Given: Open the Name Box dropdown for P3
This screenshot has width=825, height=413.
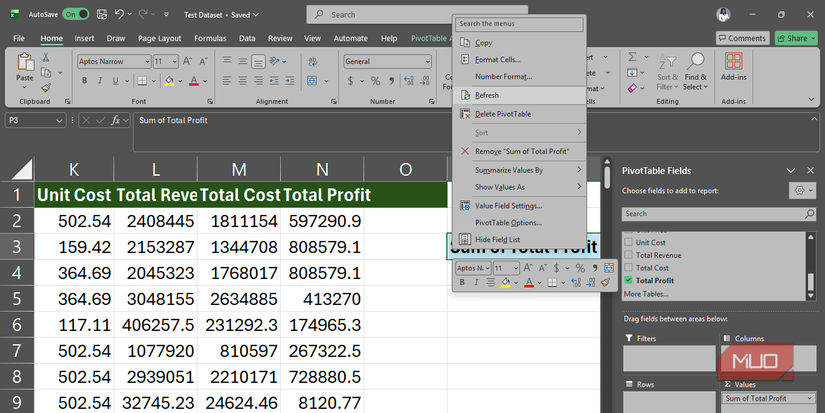Looking at the screenshot, I should (59, 120).
